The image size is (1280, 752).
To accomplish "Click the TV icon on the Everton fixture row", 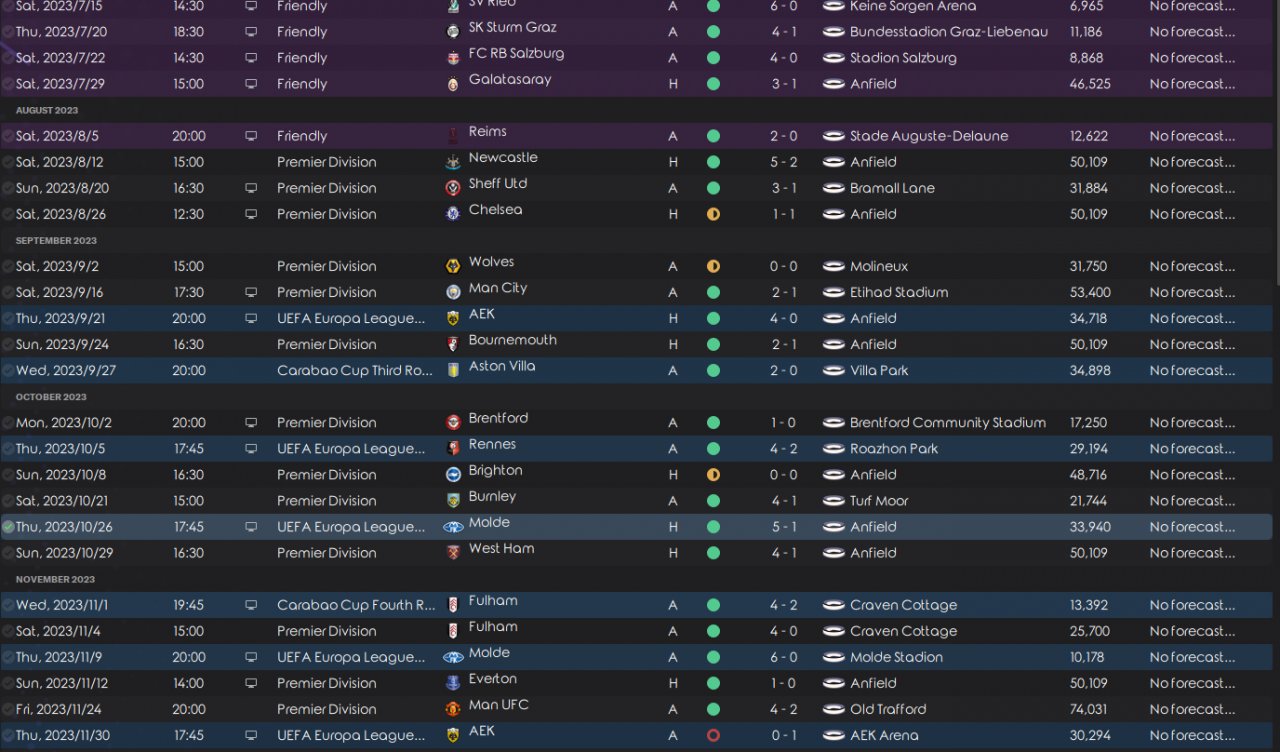I will (x=250, y=683).
